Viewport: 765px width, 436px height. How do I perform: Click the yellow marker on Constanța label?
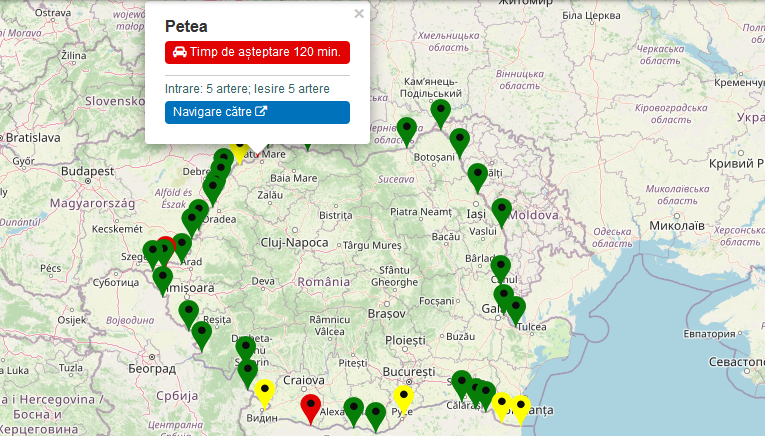(520, 407)
